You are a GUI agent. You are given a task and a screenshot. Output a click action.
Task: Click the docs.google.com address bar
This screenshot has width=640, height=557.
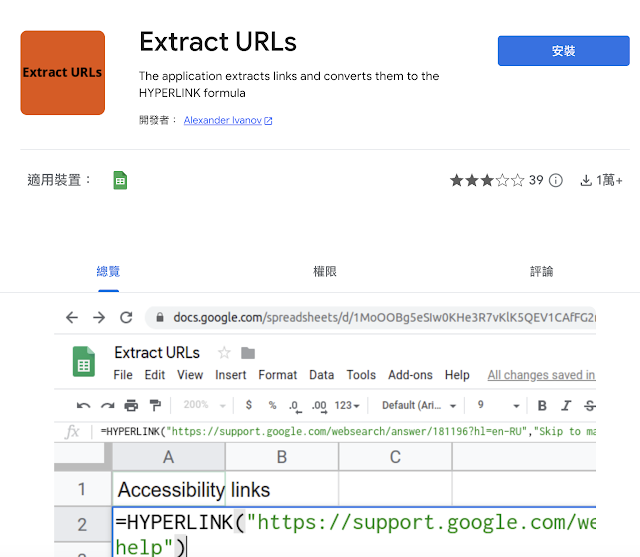coord(371,317)
